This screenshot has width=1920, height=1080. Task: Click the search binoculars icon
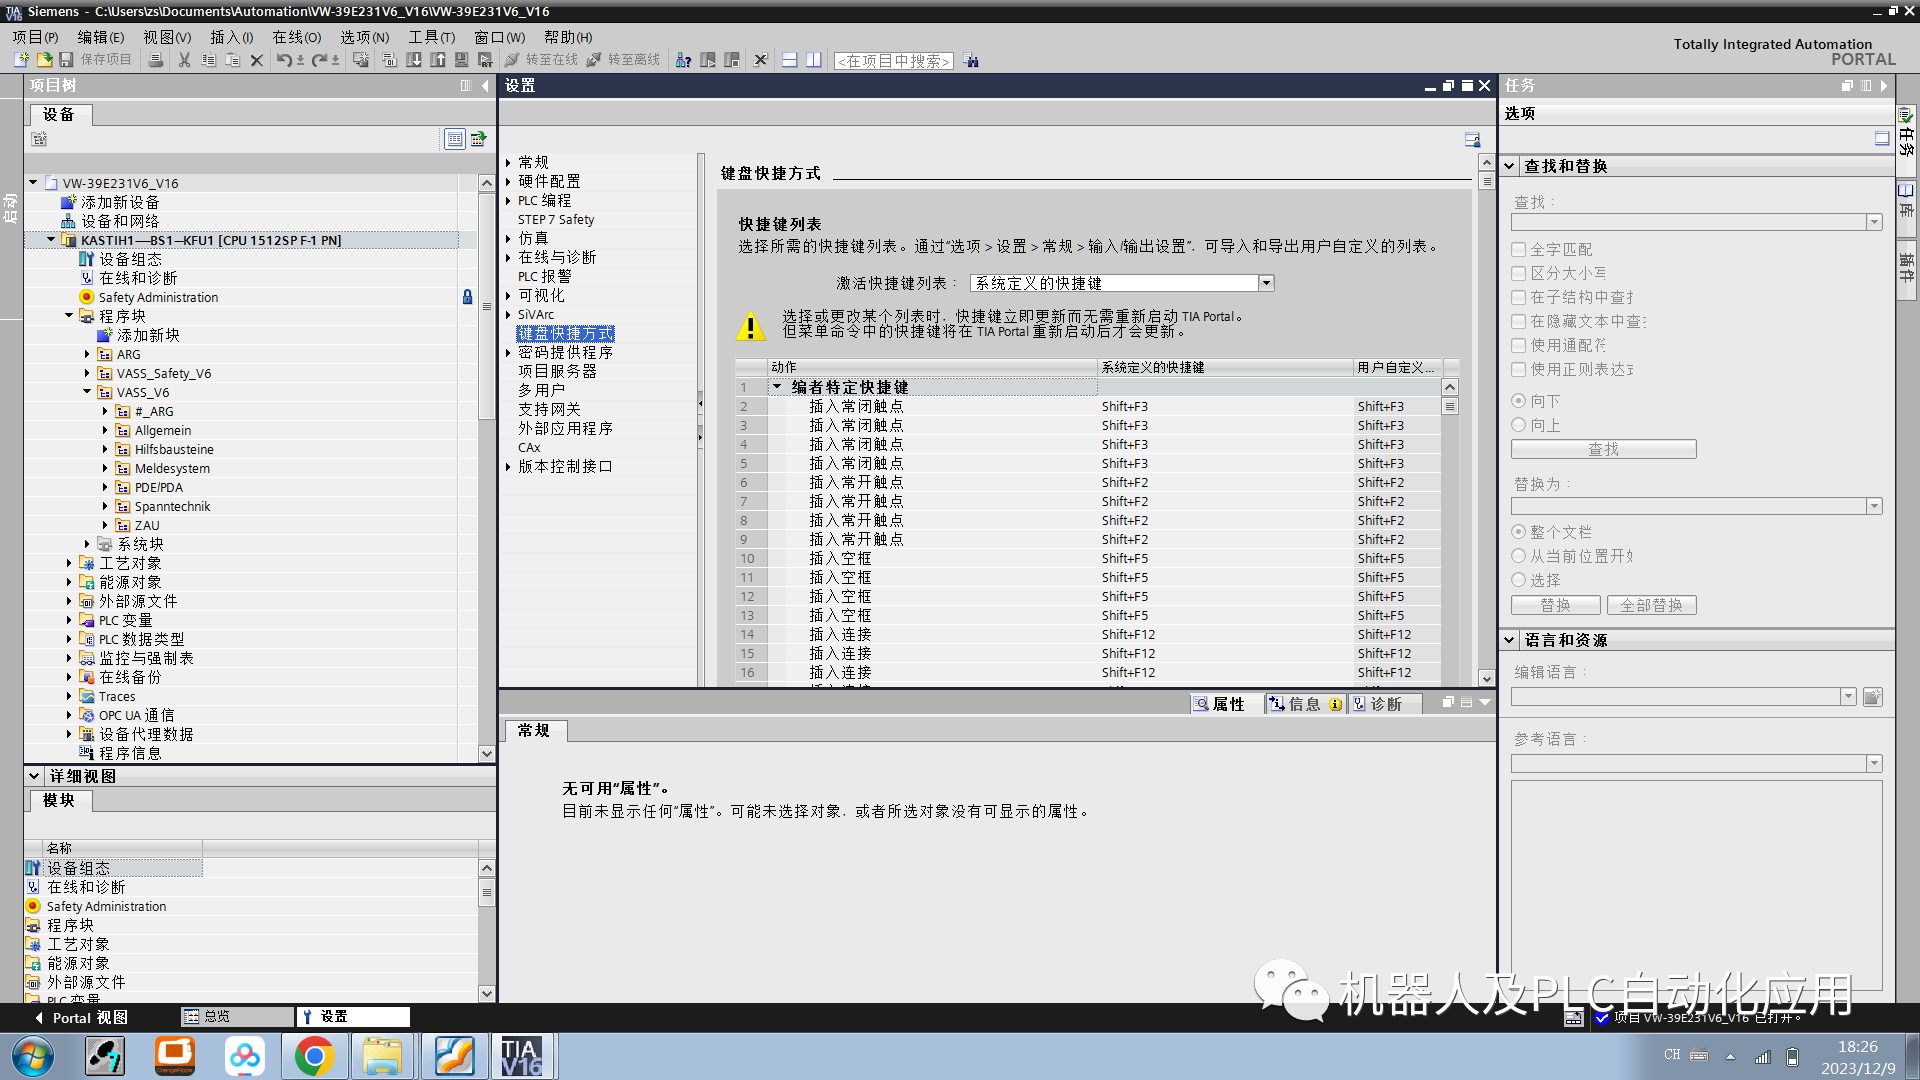971,61
